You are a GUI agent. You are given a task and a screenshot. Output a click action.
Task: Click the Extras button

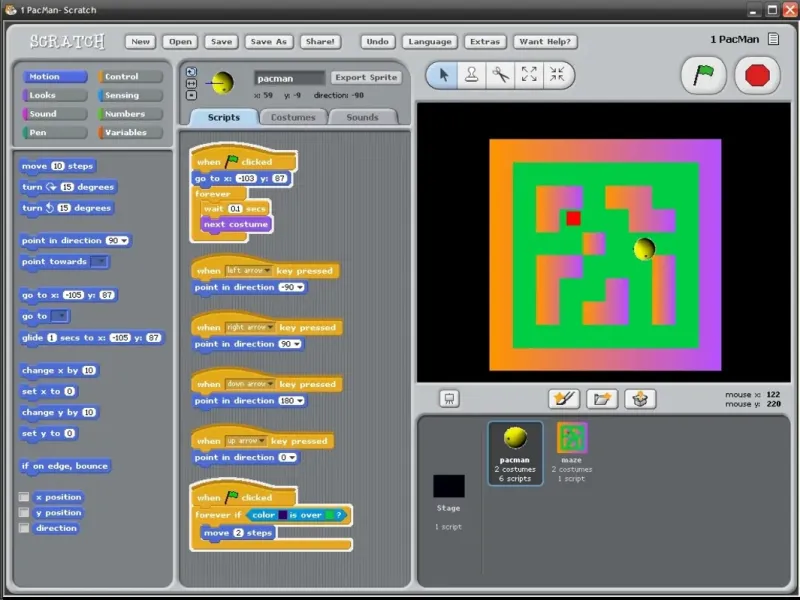pyautogui.click(x=485, y=42)
